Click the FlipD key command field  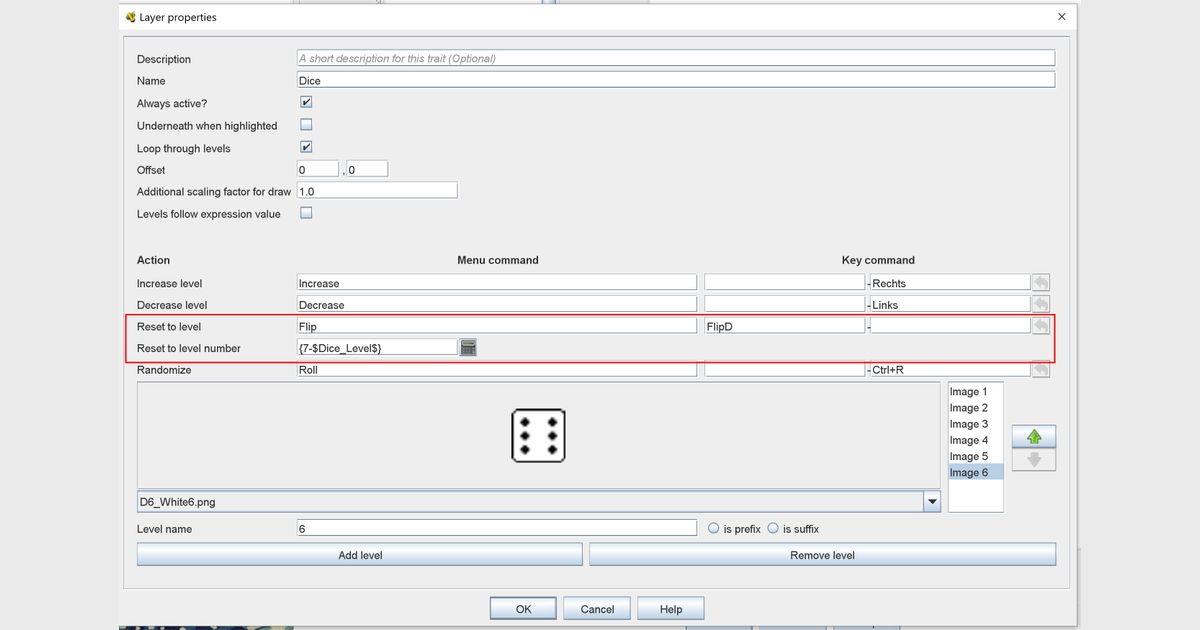pyautogui.click(x=785, y=326)
